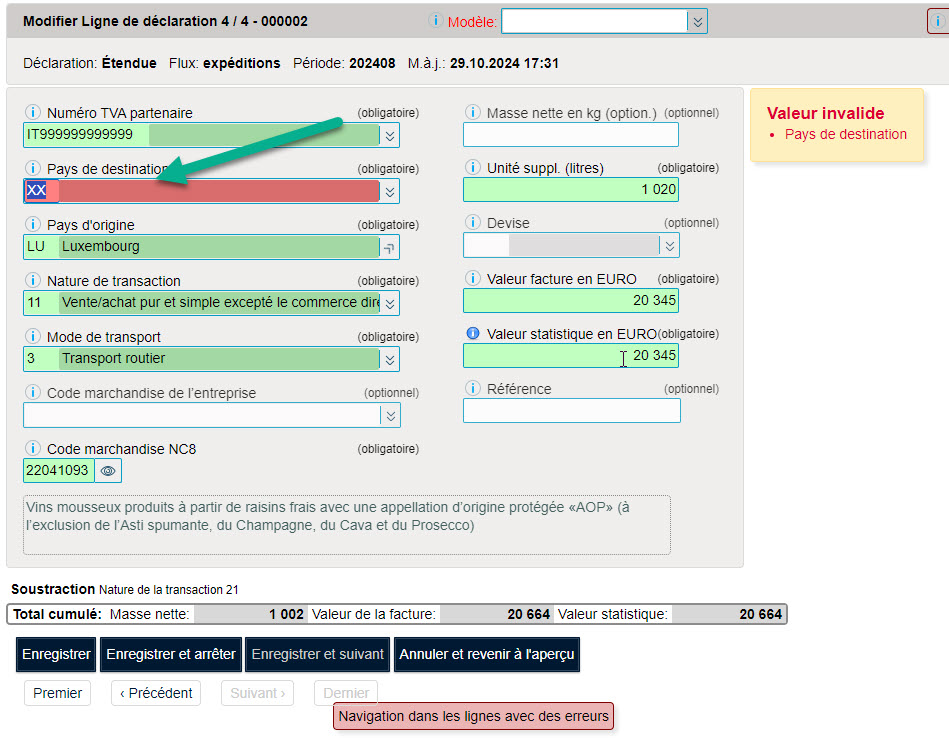
Task: Open Nature de transaction dropdown
Action: point(390,303)
